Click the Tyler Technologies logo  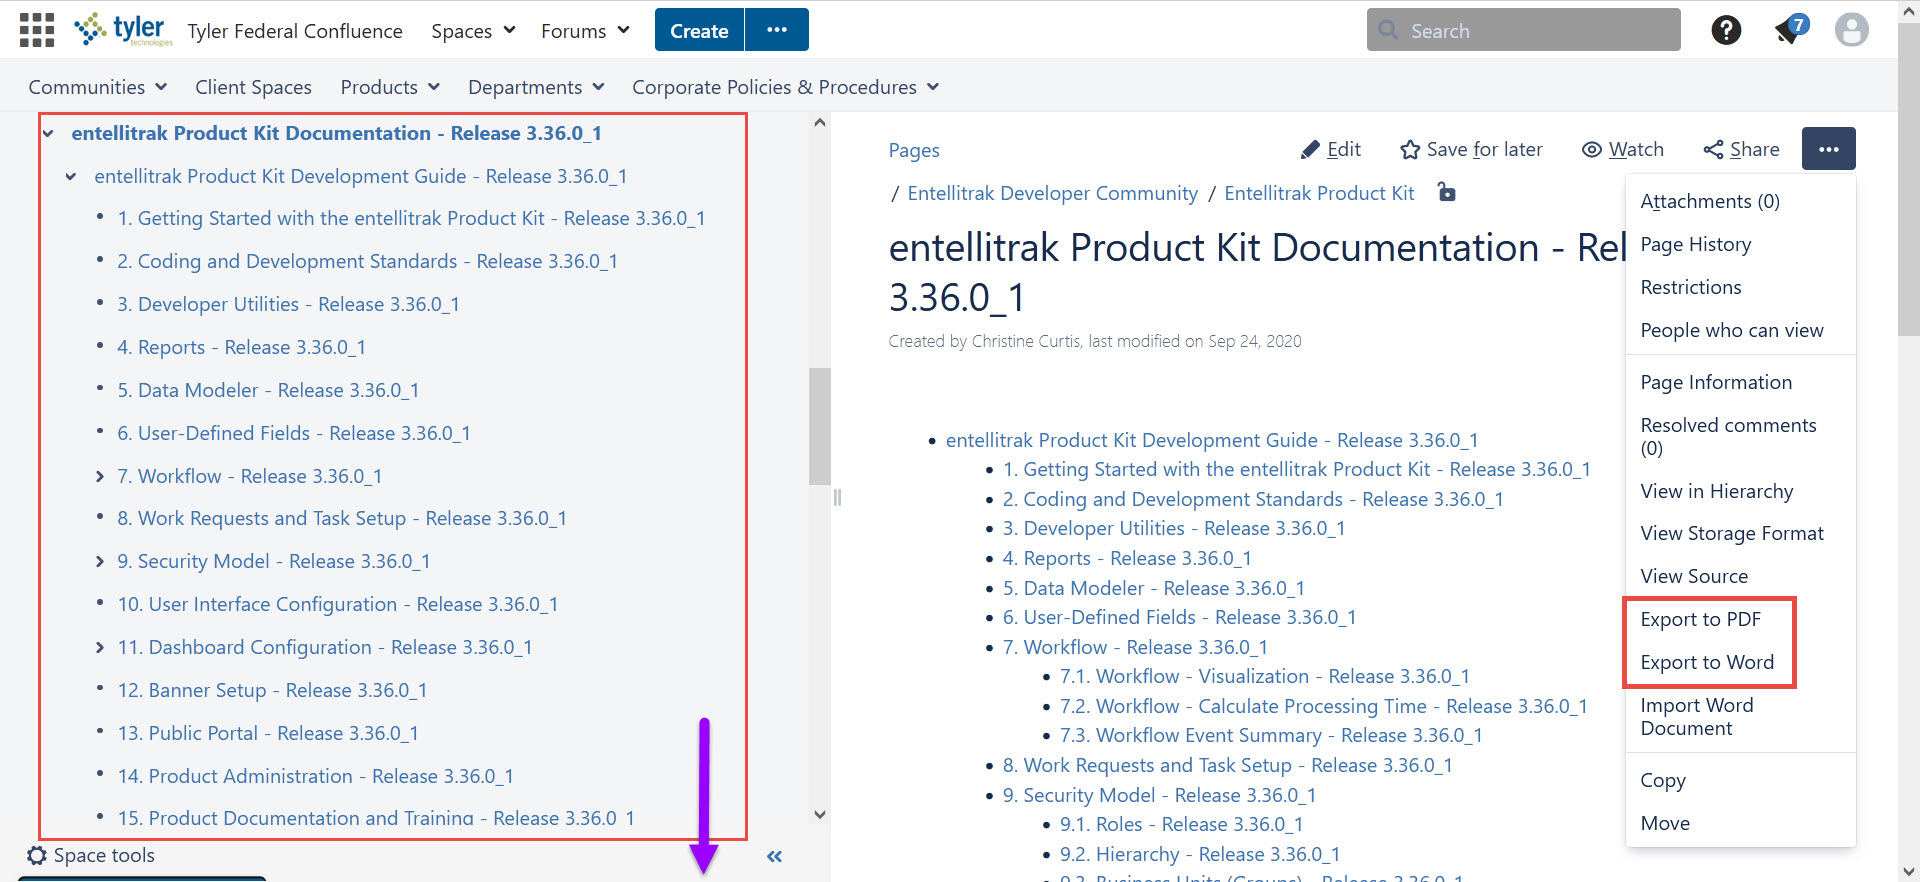pos(123,30)
